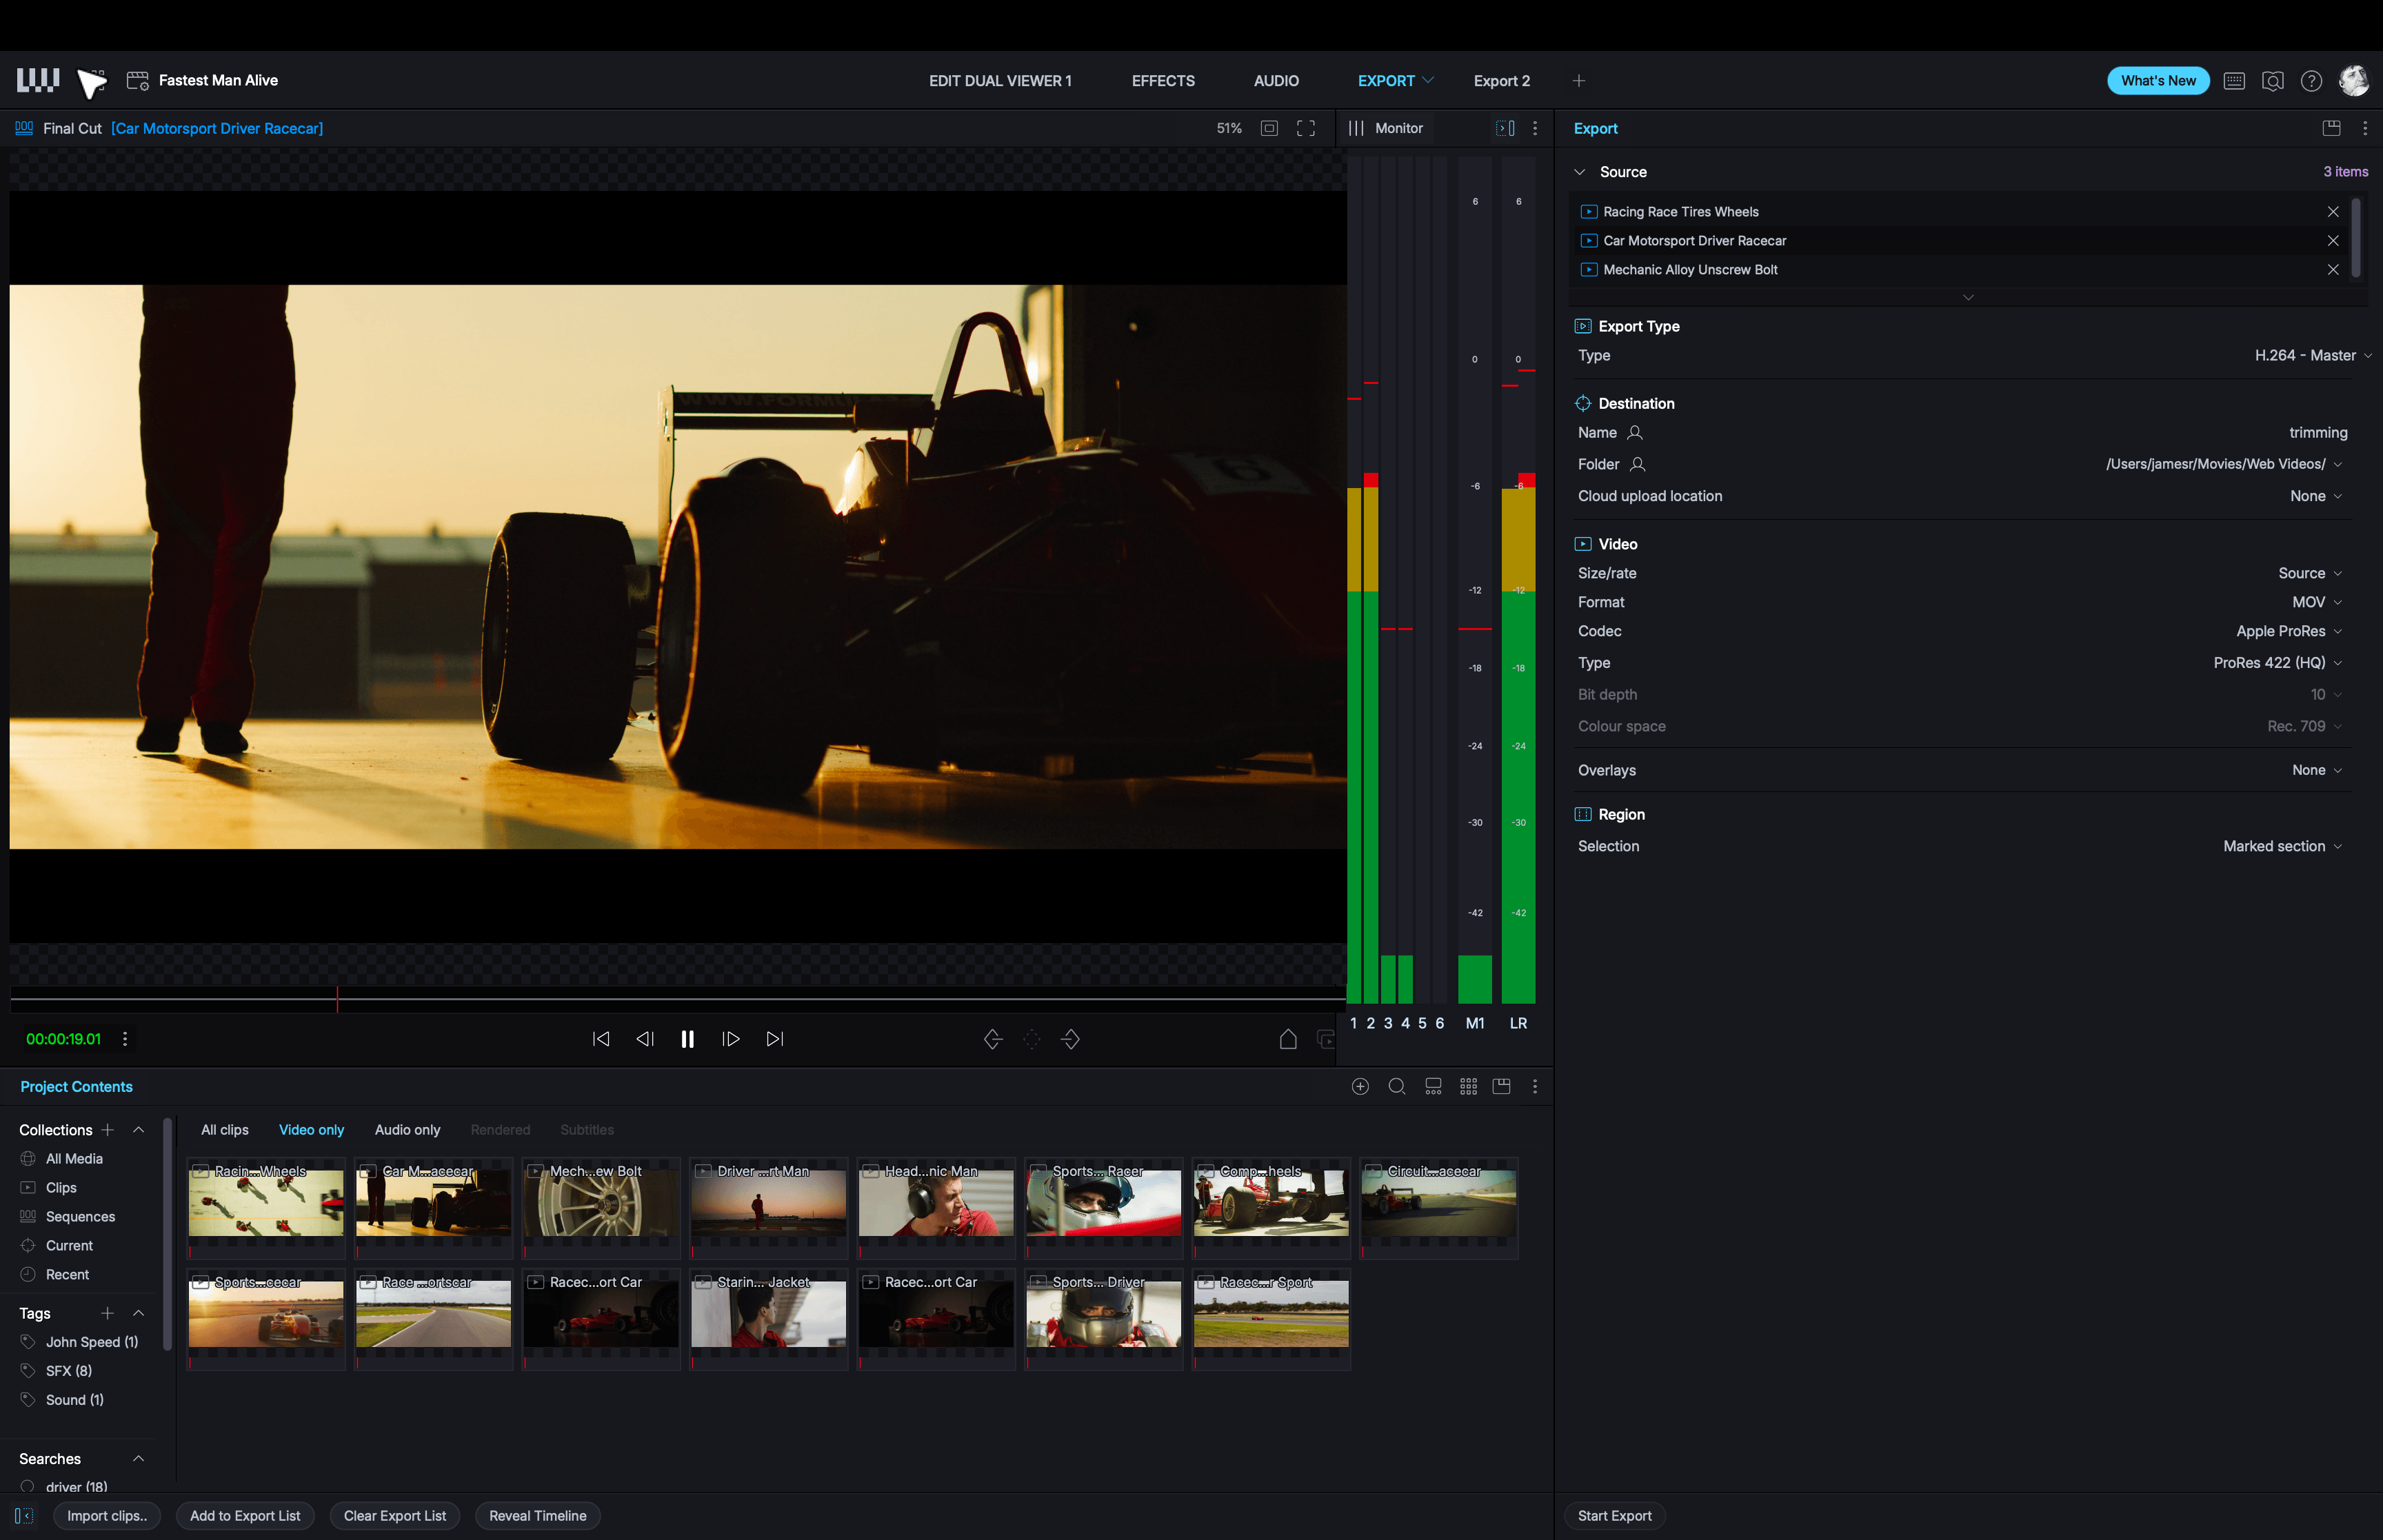Screen dimensions: 2383x1540
Task: Search within Project Contents
Action: [1397, 1086]
